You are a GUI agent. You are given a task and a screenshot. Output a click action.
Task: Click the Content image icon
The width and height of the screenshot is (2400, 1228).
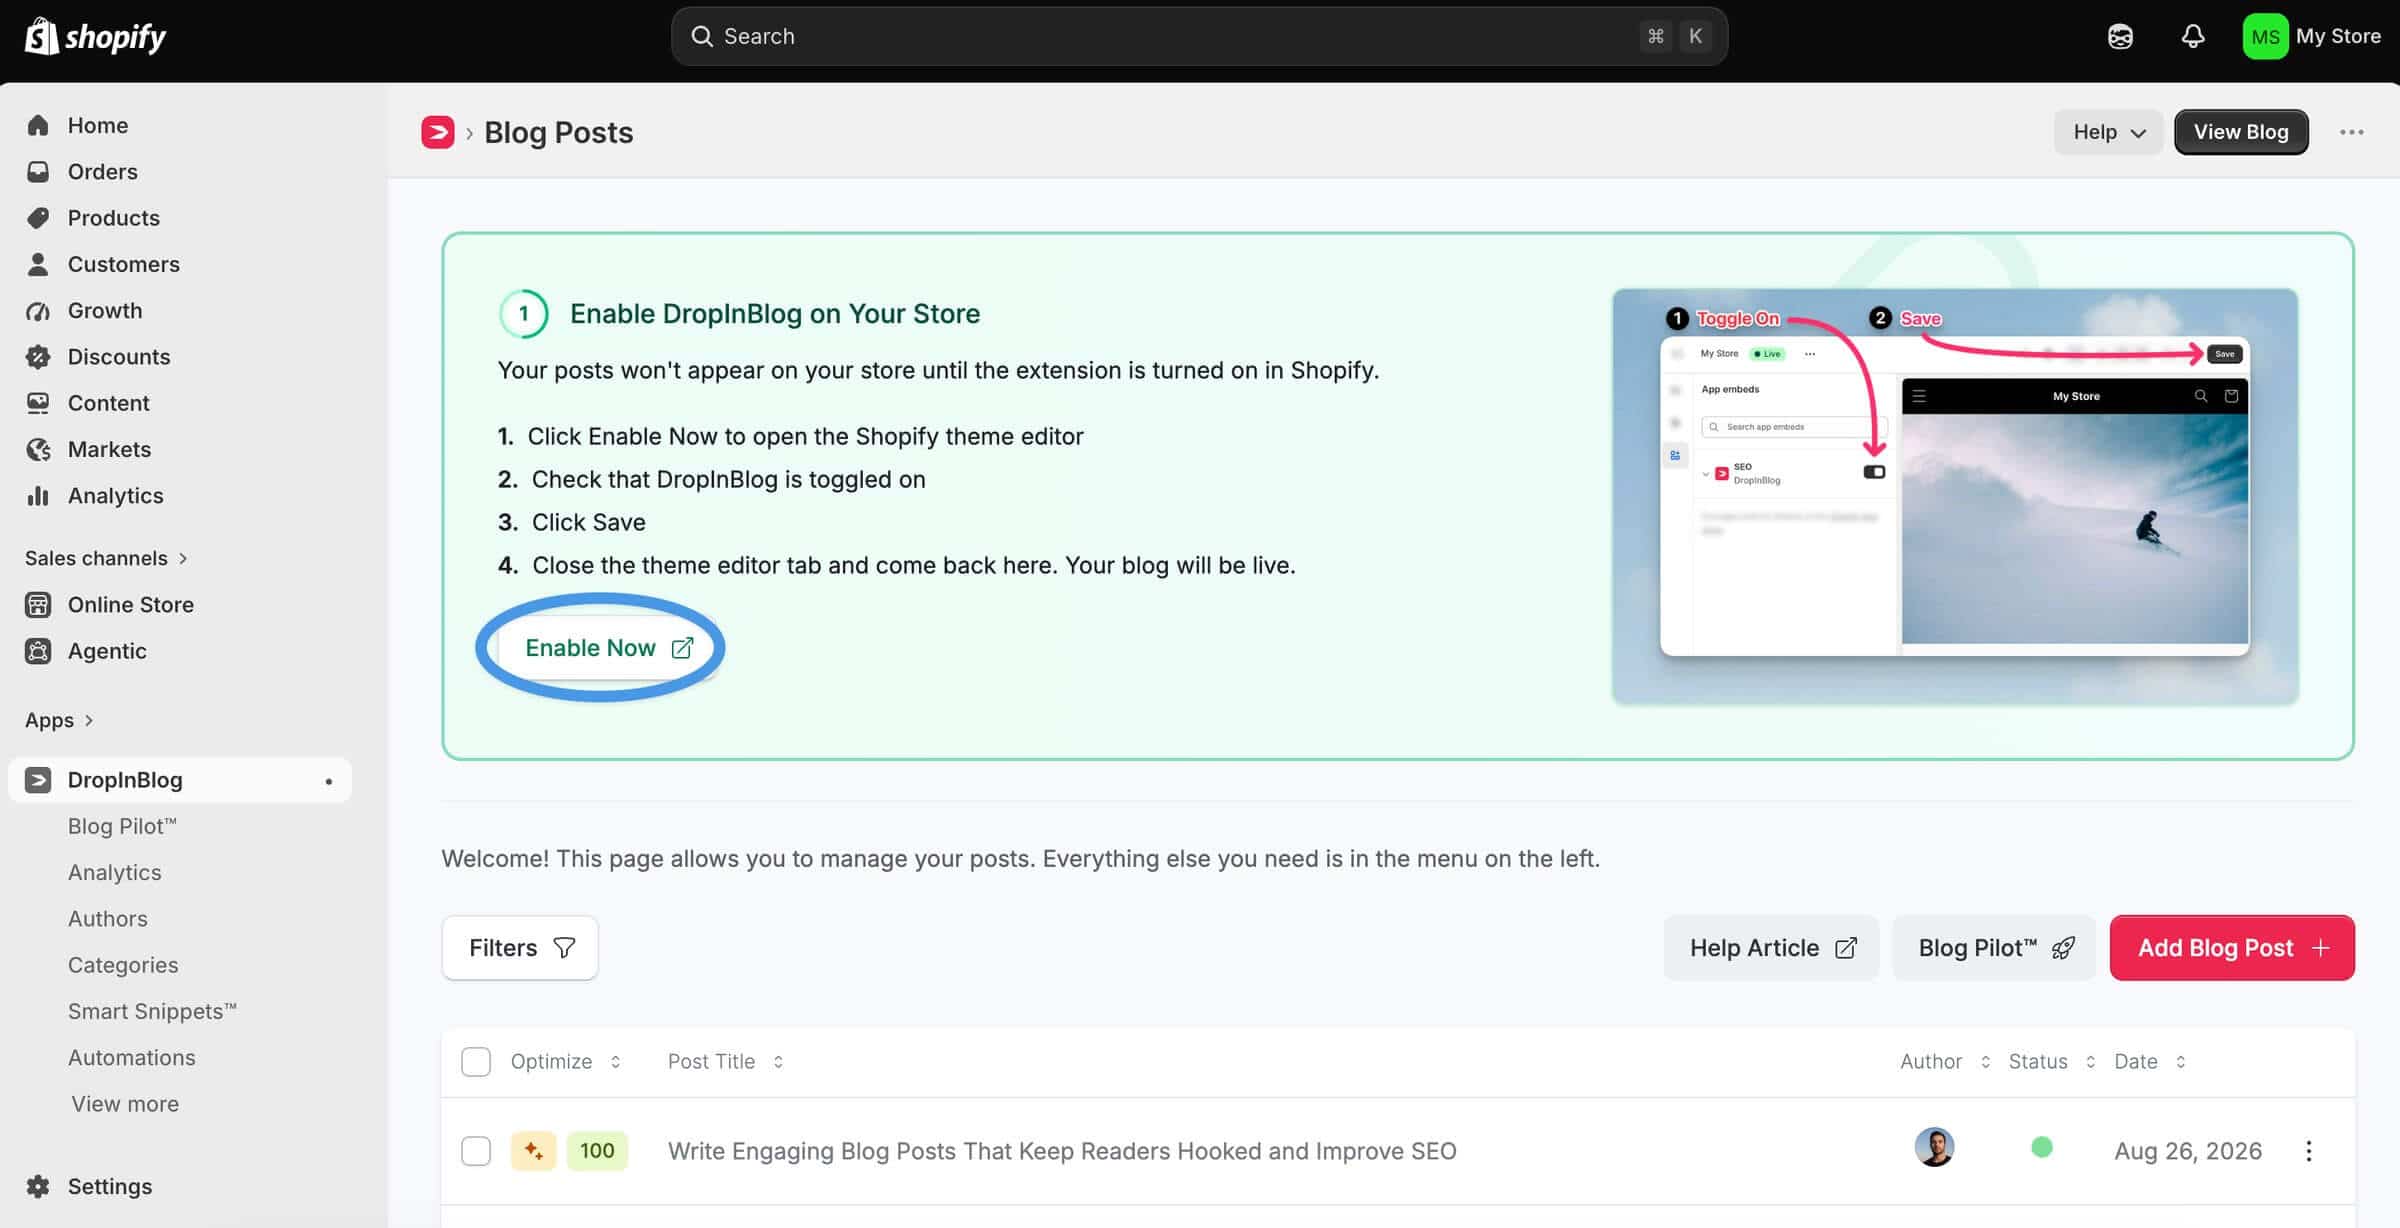tap(38, 403)
